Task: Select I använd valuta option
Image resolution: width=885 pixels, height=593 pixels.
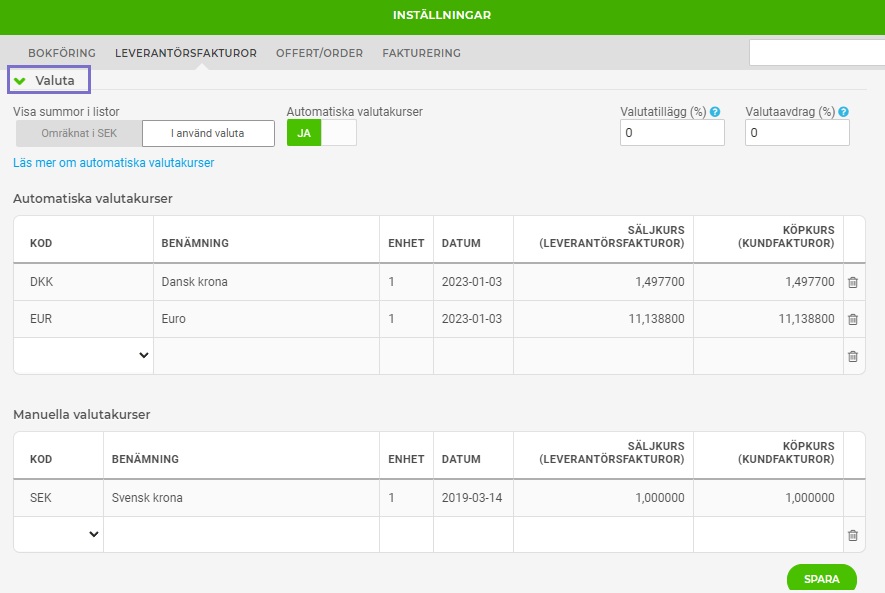Action: pyautogui.click(x=208, y=133)
